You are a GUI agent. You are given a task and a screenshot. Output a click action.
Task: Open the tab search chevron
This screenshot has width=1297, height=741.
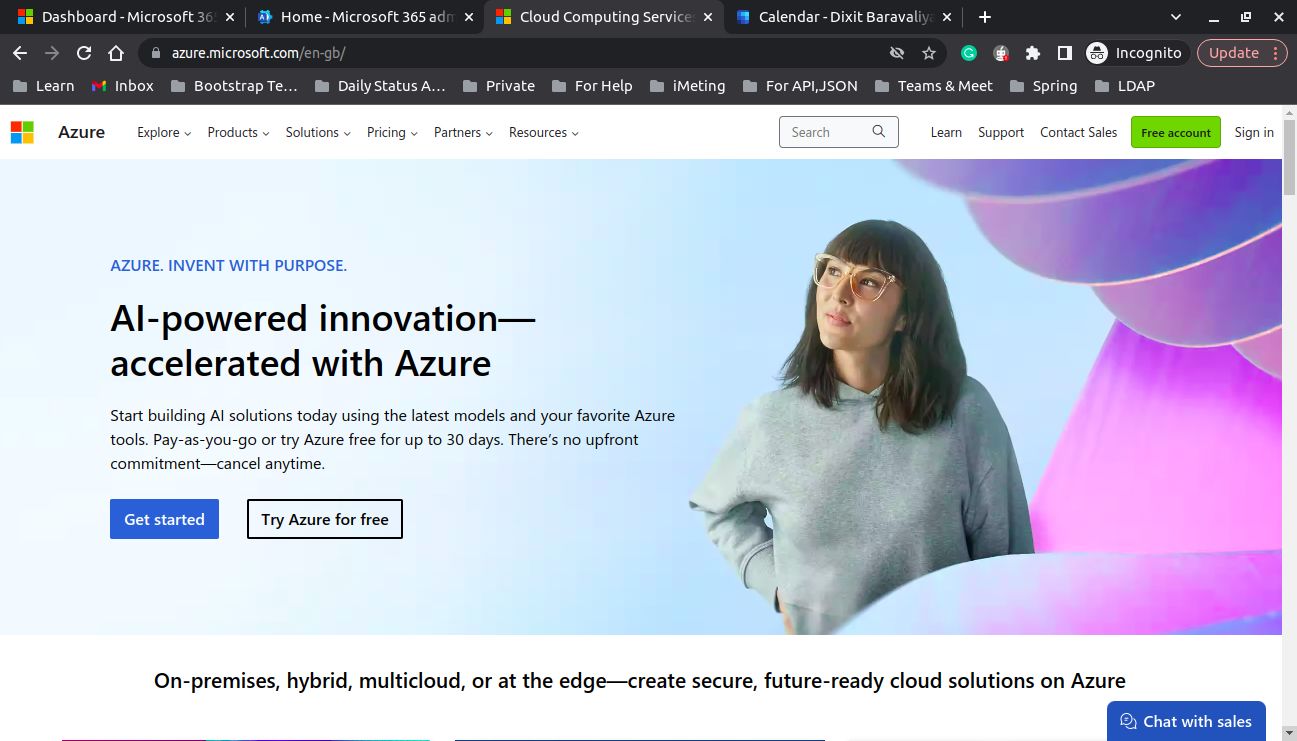click(x=1176, y=17)
